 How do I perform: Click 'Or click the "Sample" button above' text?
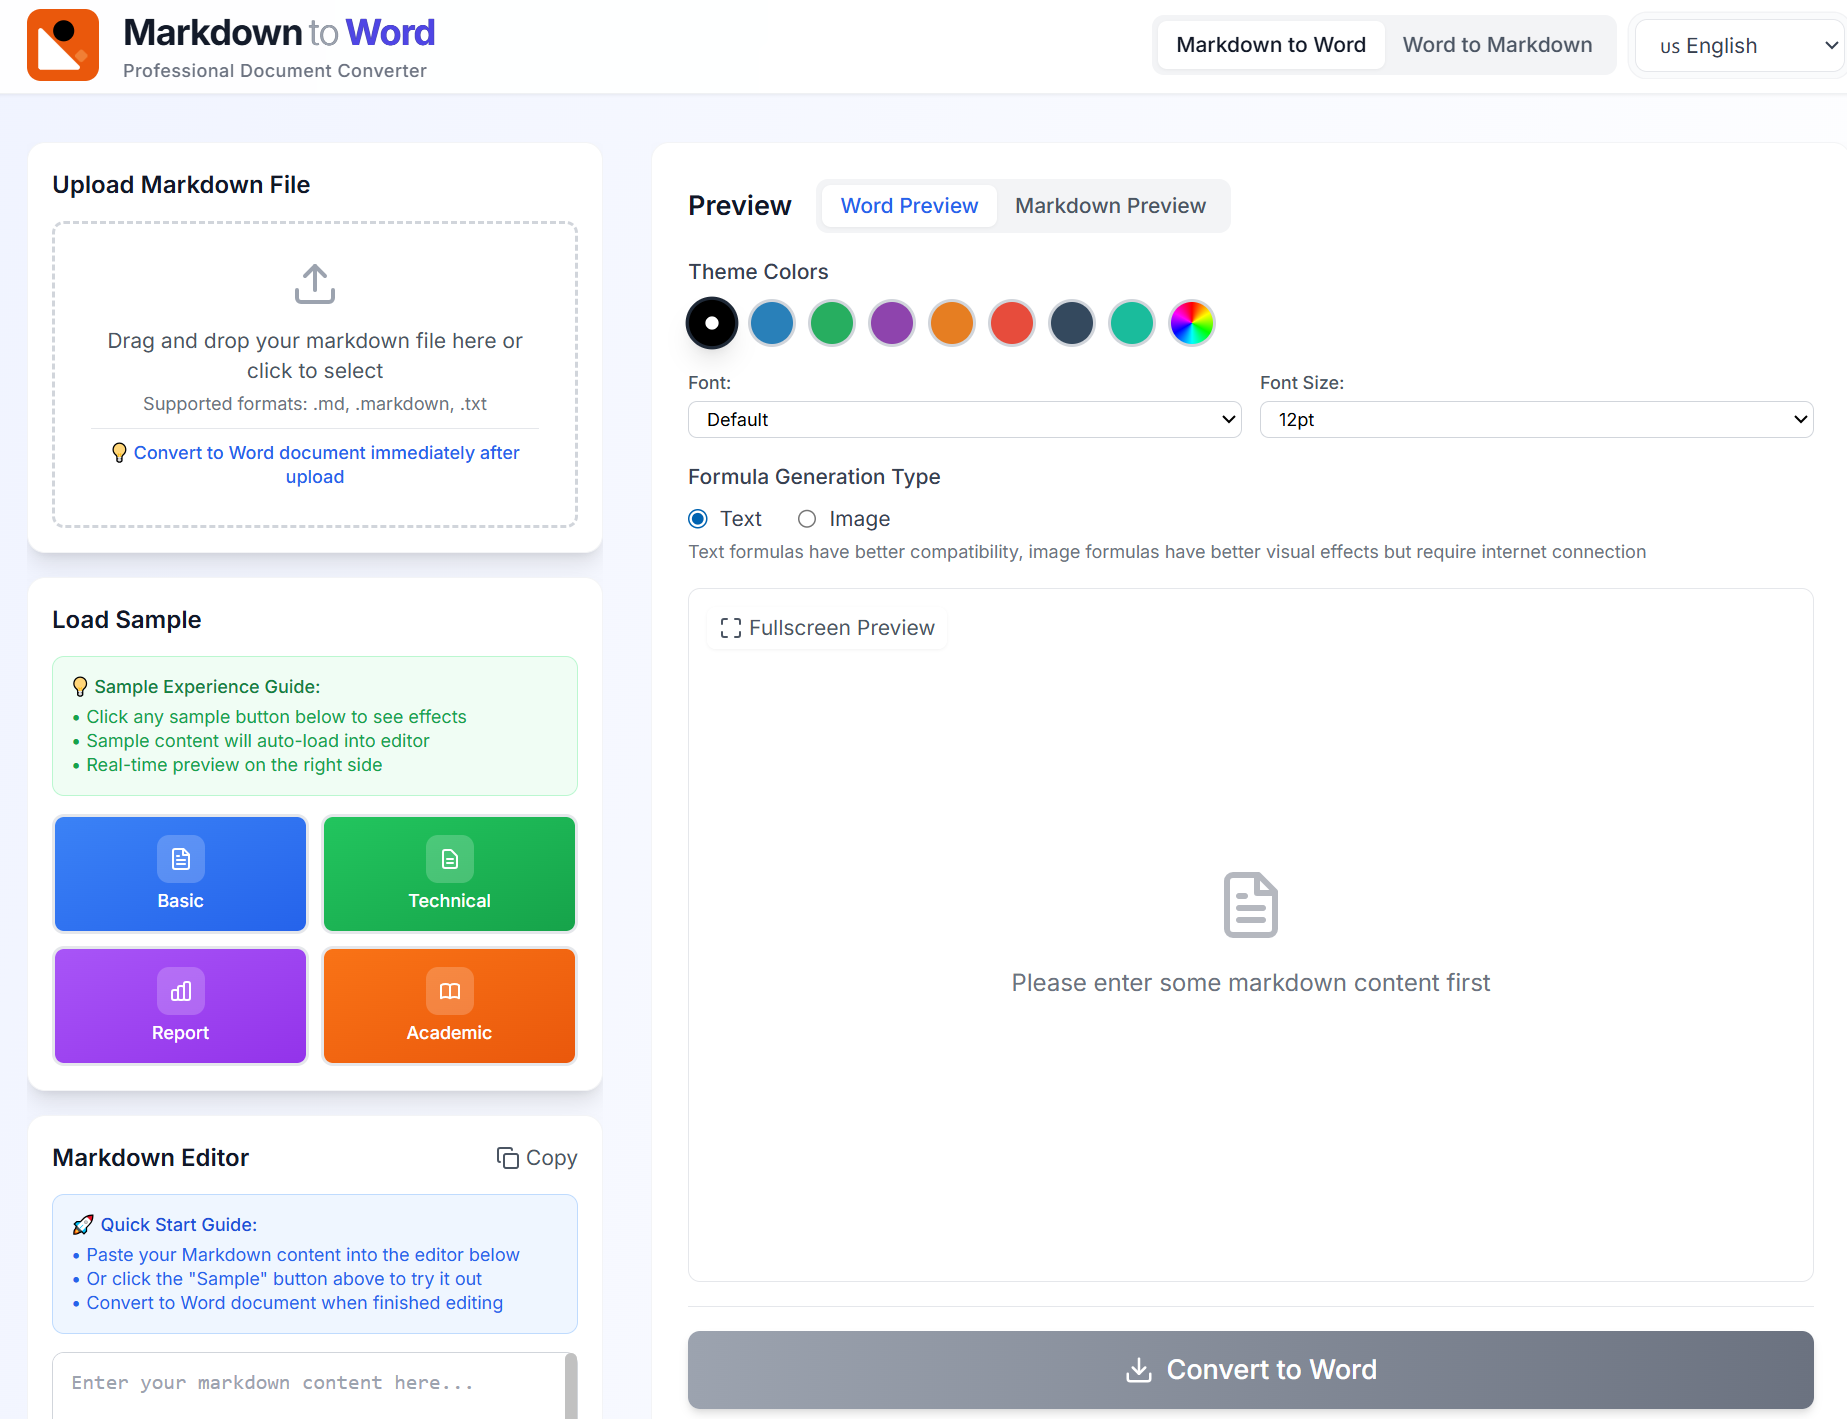click(x=284, y=1279)
